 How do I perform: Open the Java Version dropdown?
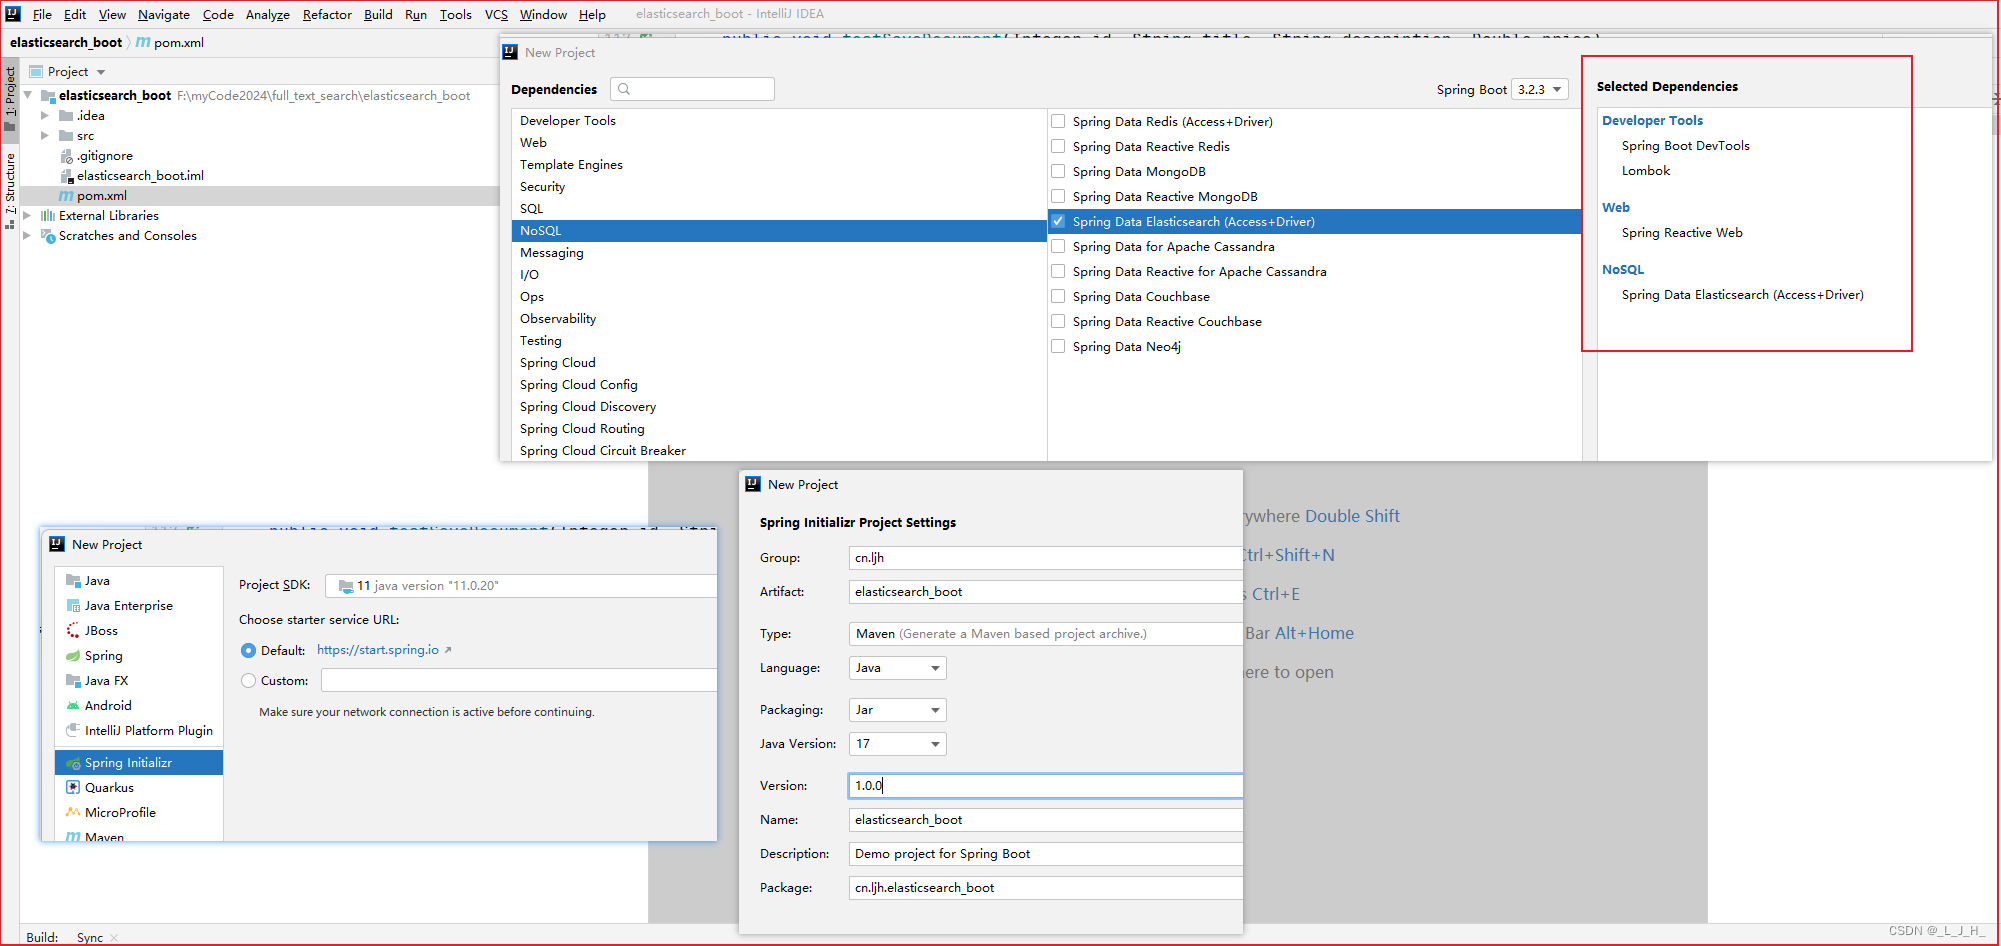898,744
